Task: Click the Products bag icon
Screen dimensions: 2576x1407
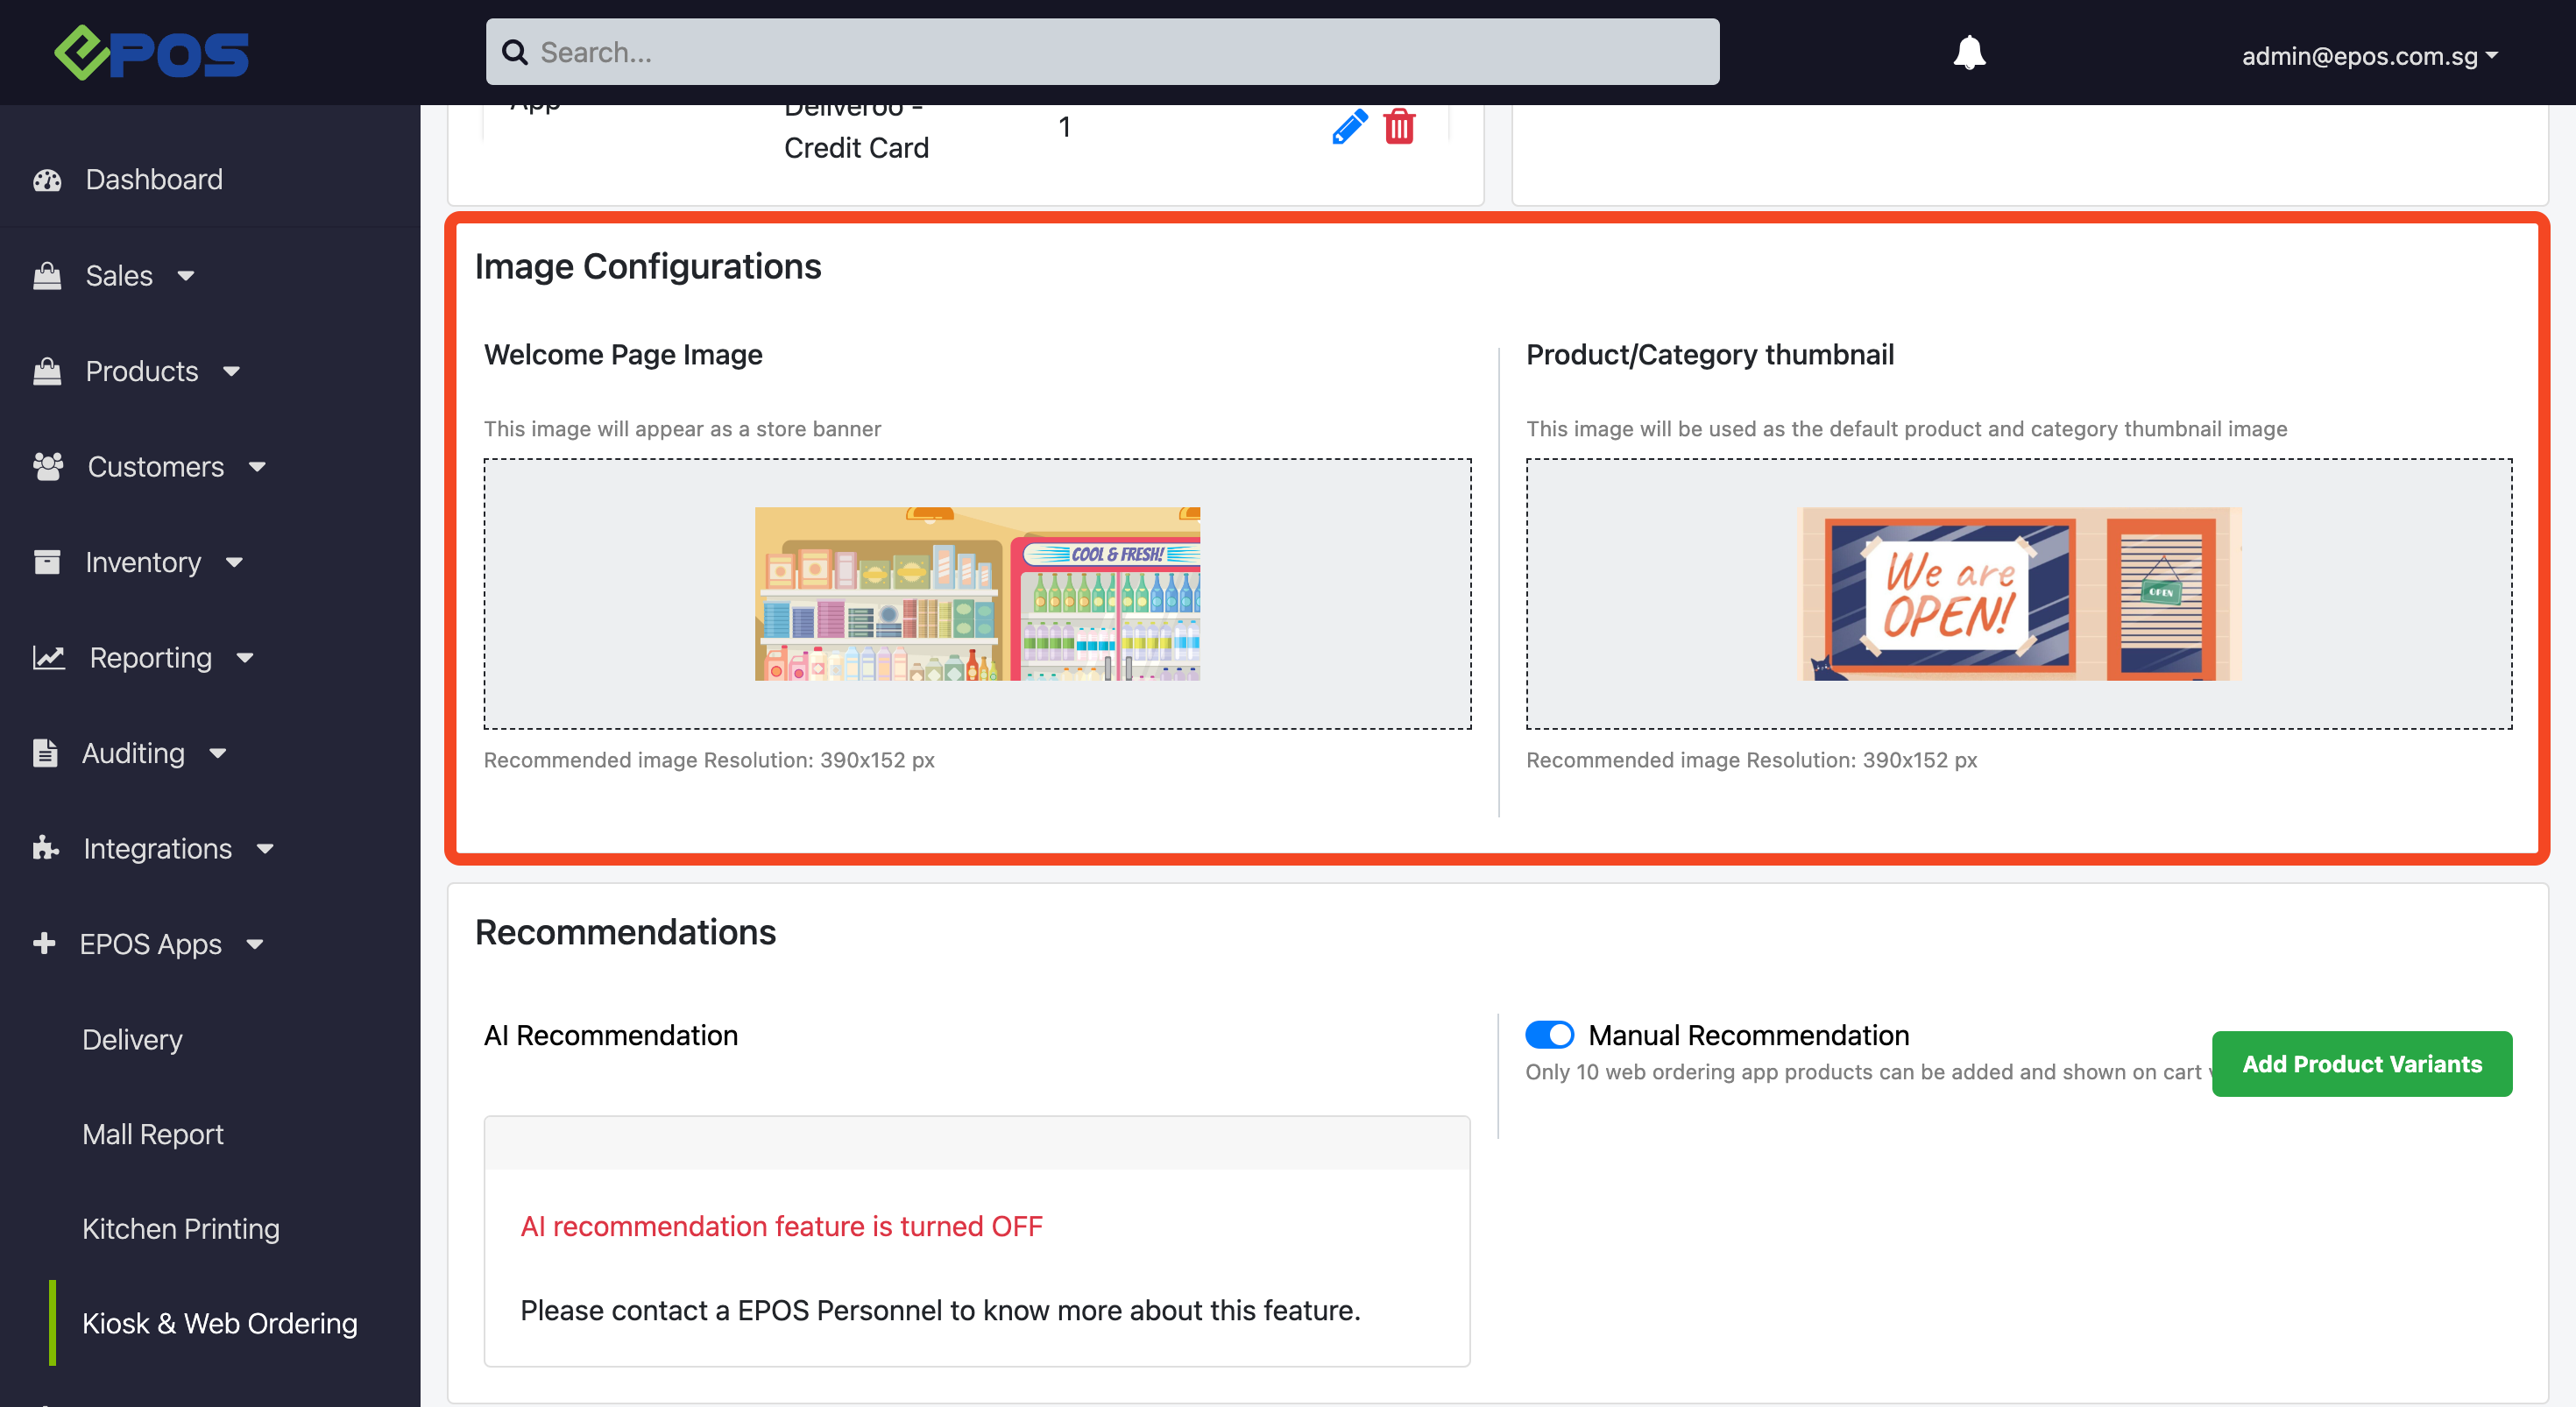Action: [x=47, y=372]
